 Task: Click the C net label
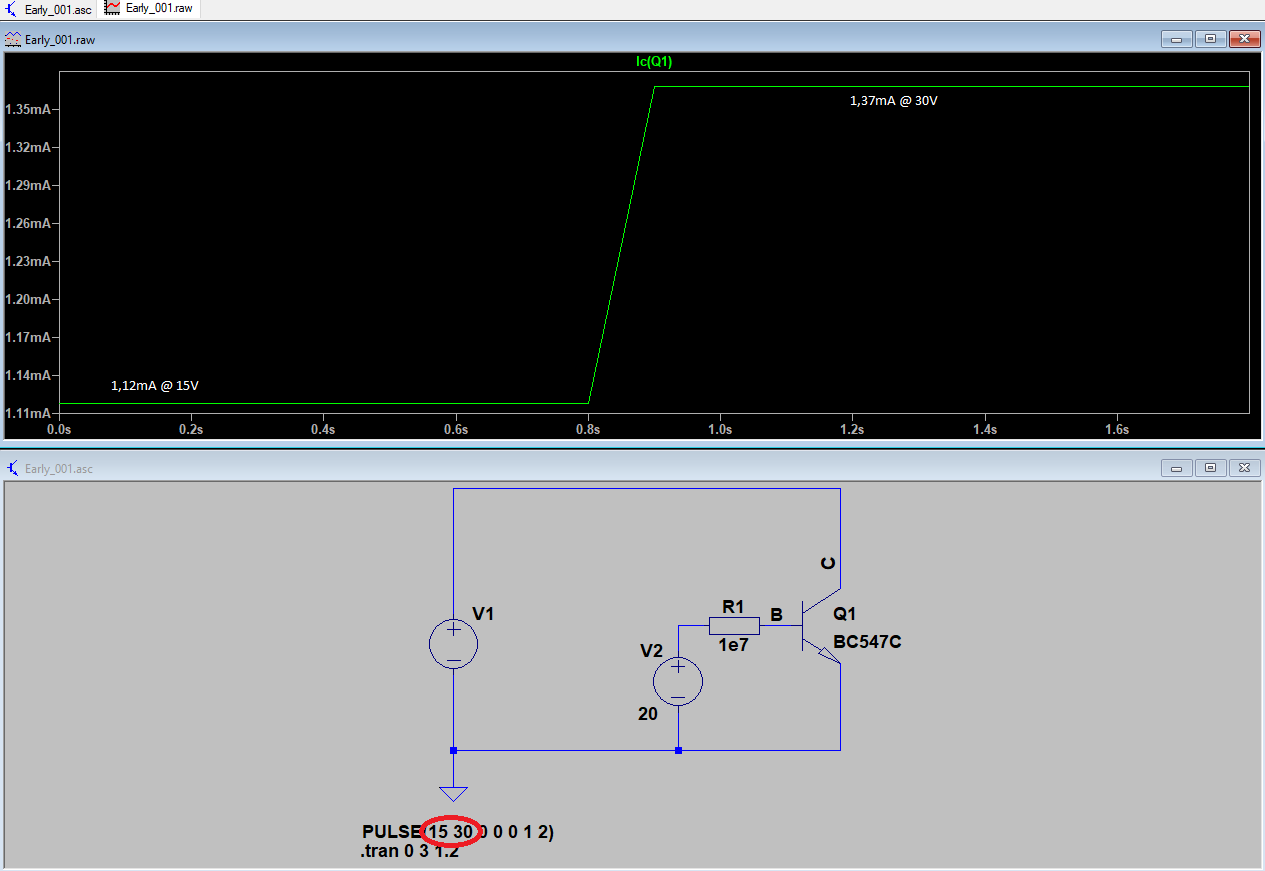[x=828, y=563]
